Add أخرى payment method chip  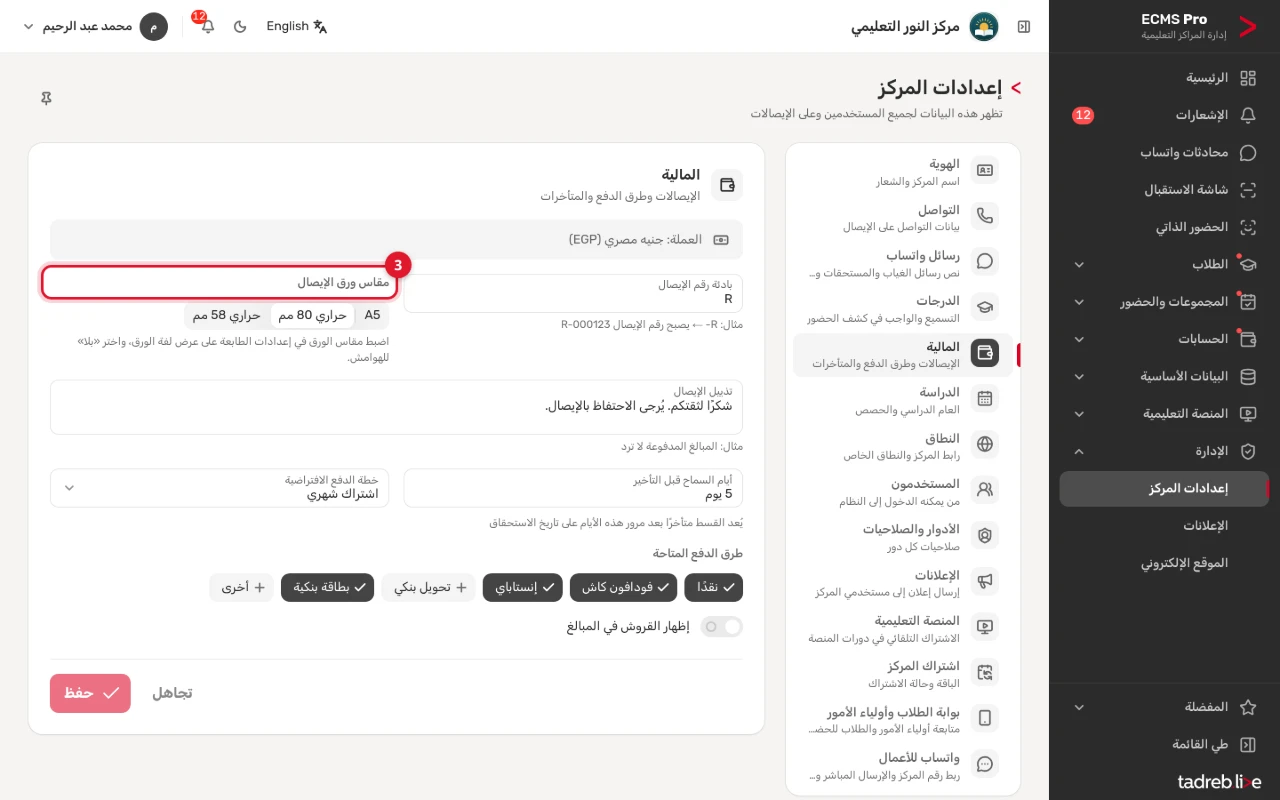click(x=241, y=588)
